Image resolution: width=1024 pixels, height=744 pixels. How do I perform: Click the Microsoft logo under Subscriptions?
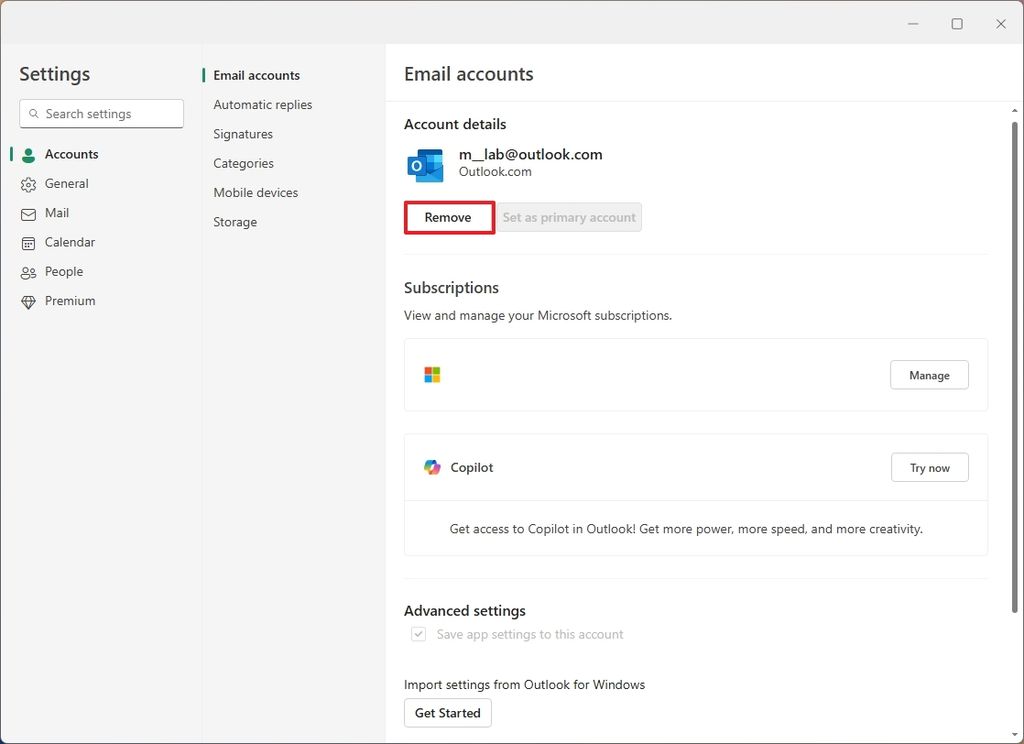(x=432, y=374)
